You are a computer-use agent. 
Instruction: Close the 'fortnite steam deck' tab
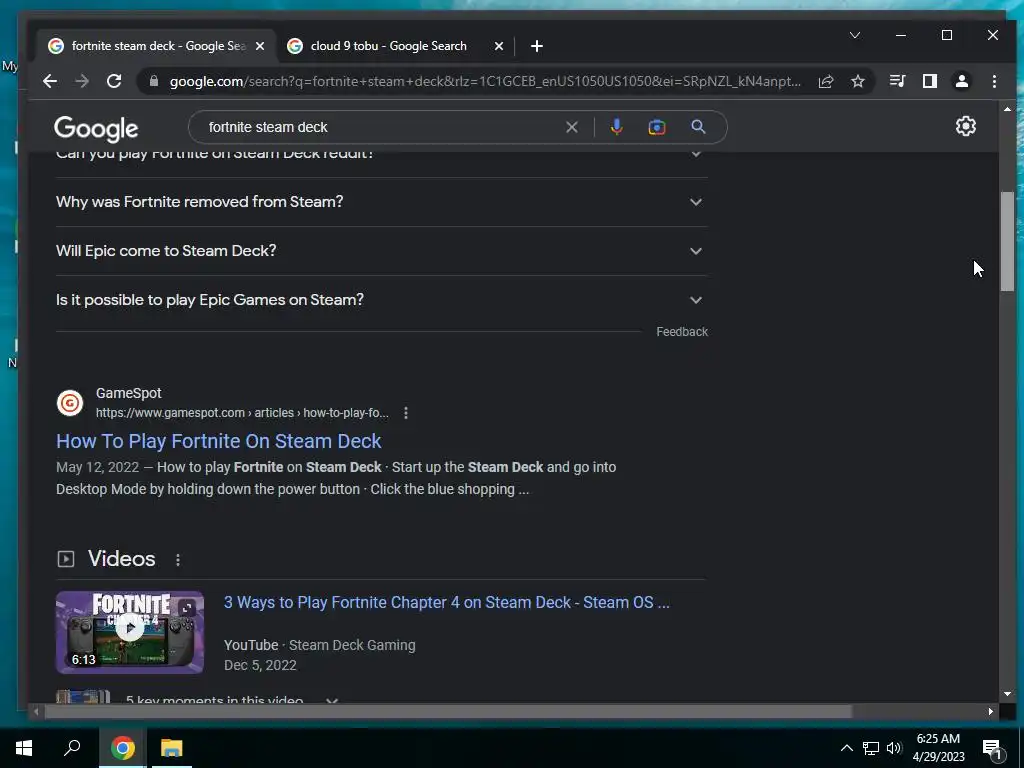pos(260,46)
